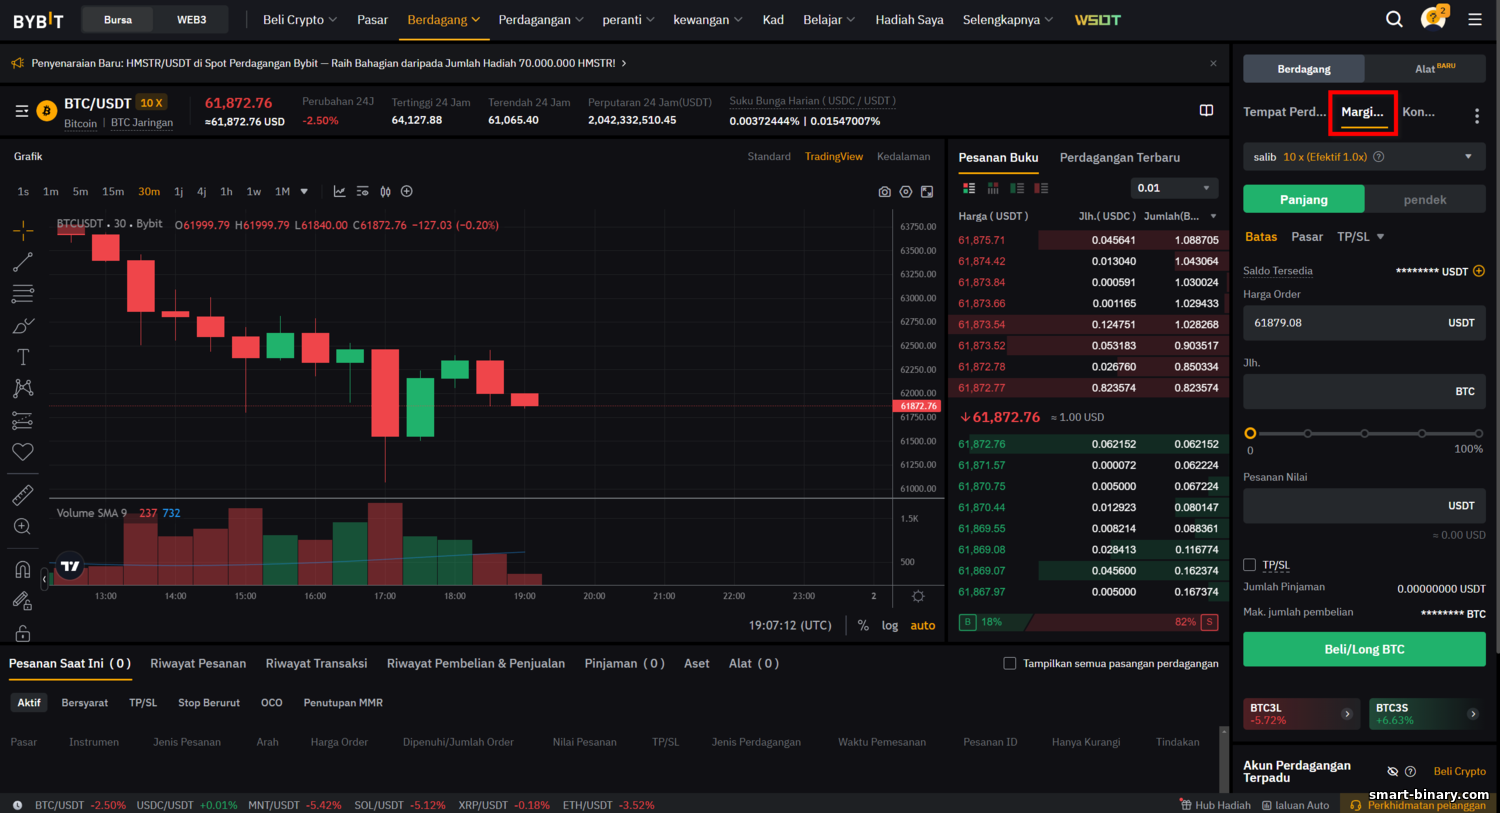Toggle the magnet mode tool
Screen dimensions: 1500x813
(23, 570)
